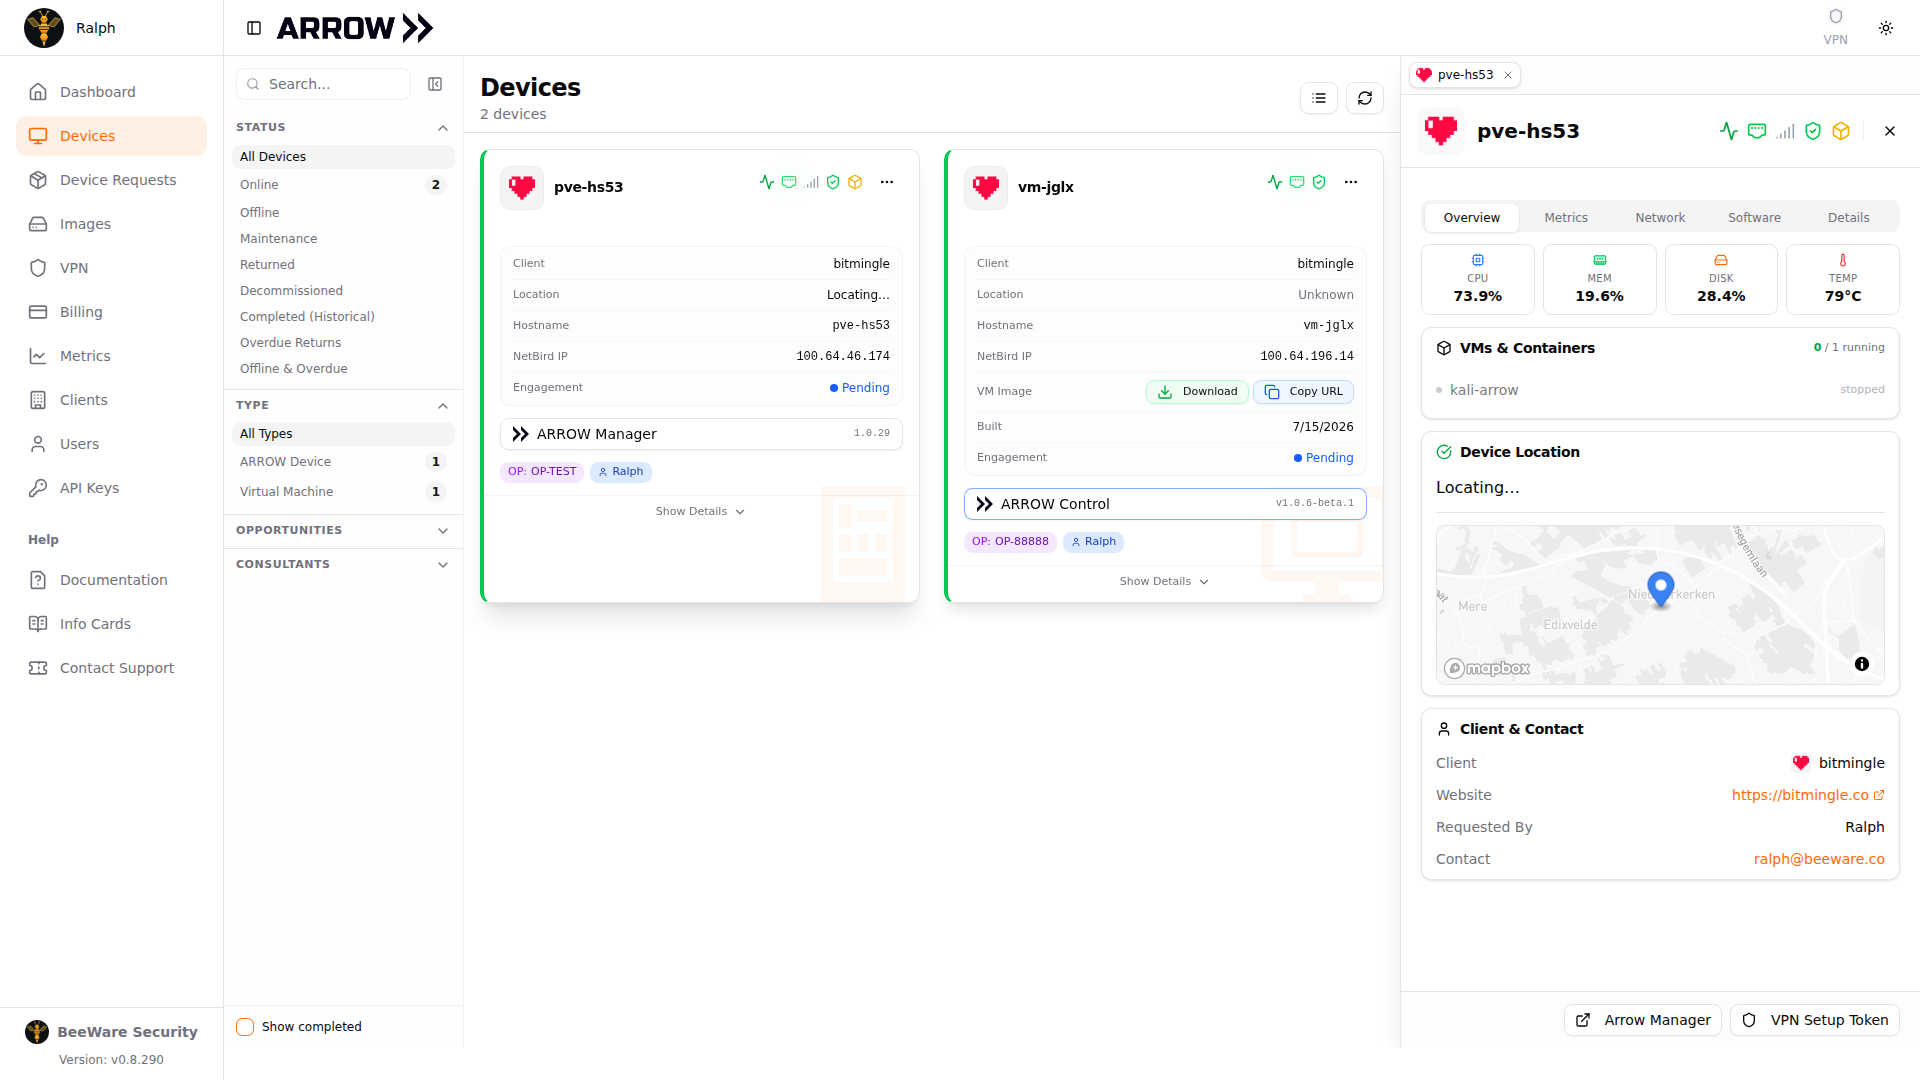Filter devices by Online status

(343, 185)
